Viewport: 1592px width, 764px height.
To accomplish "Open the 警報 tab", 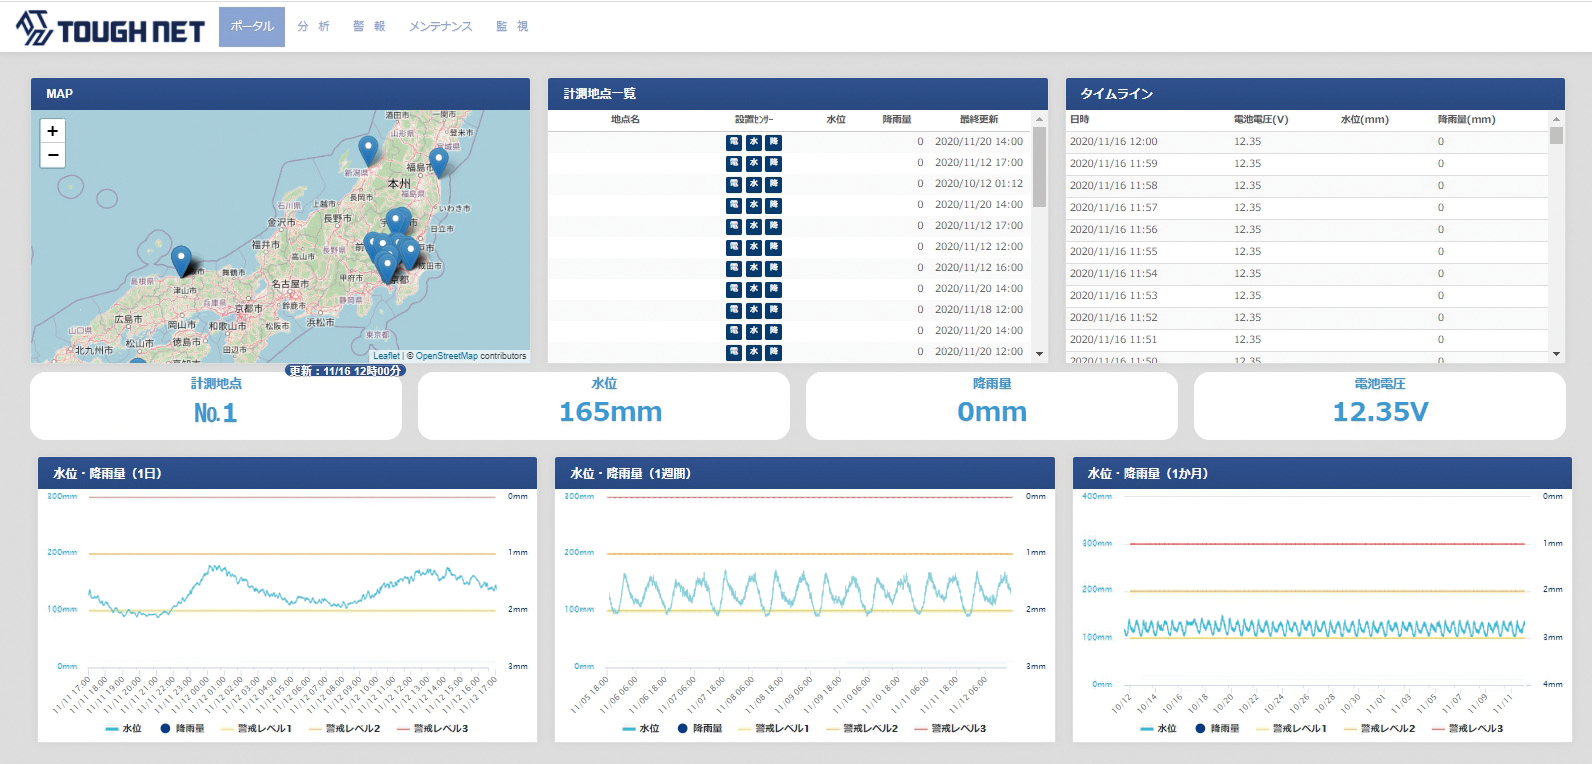I will [x=369, y=27].
